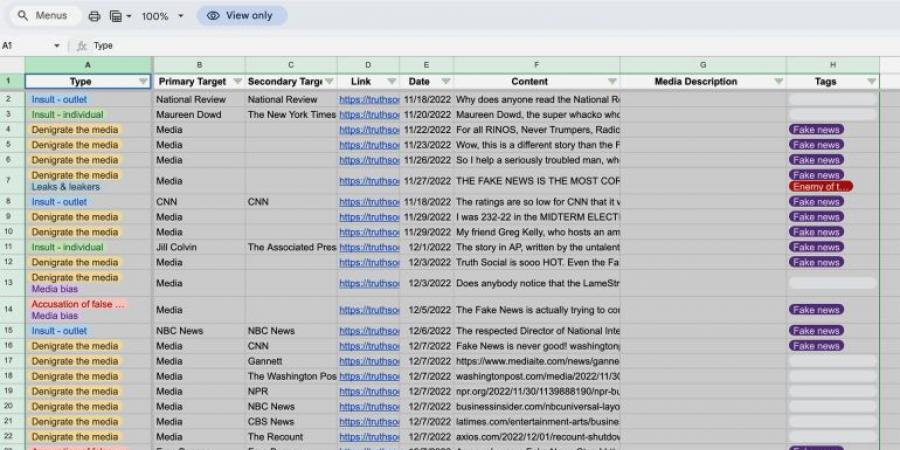Click 'Media bias' chip in row 13
This screenshot has height=450, width=900.
point(55,289)
